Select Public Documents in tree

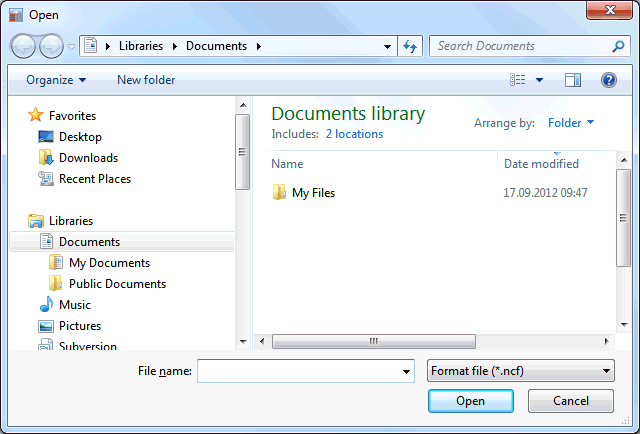click(118, 284)
